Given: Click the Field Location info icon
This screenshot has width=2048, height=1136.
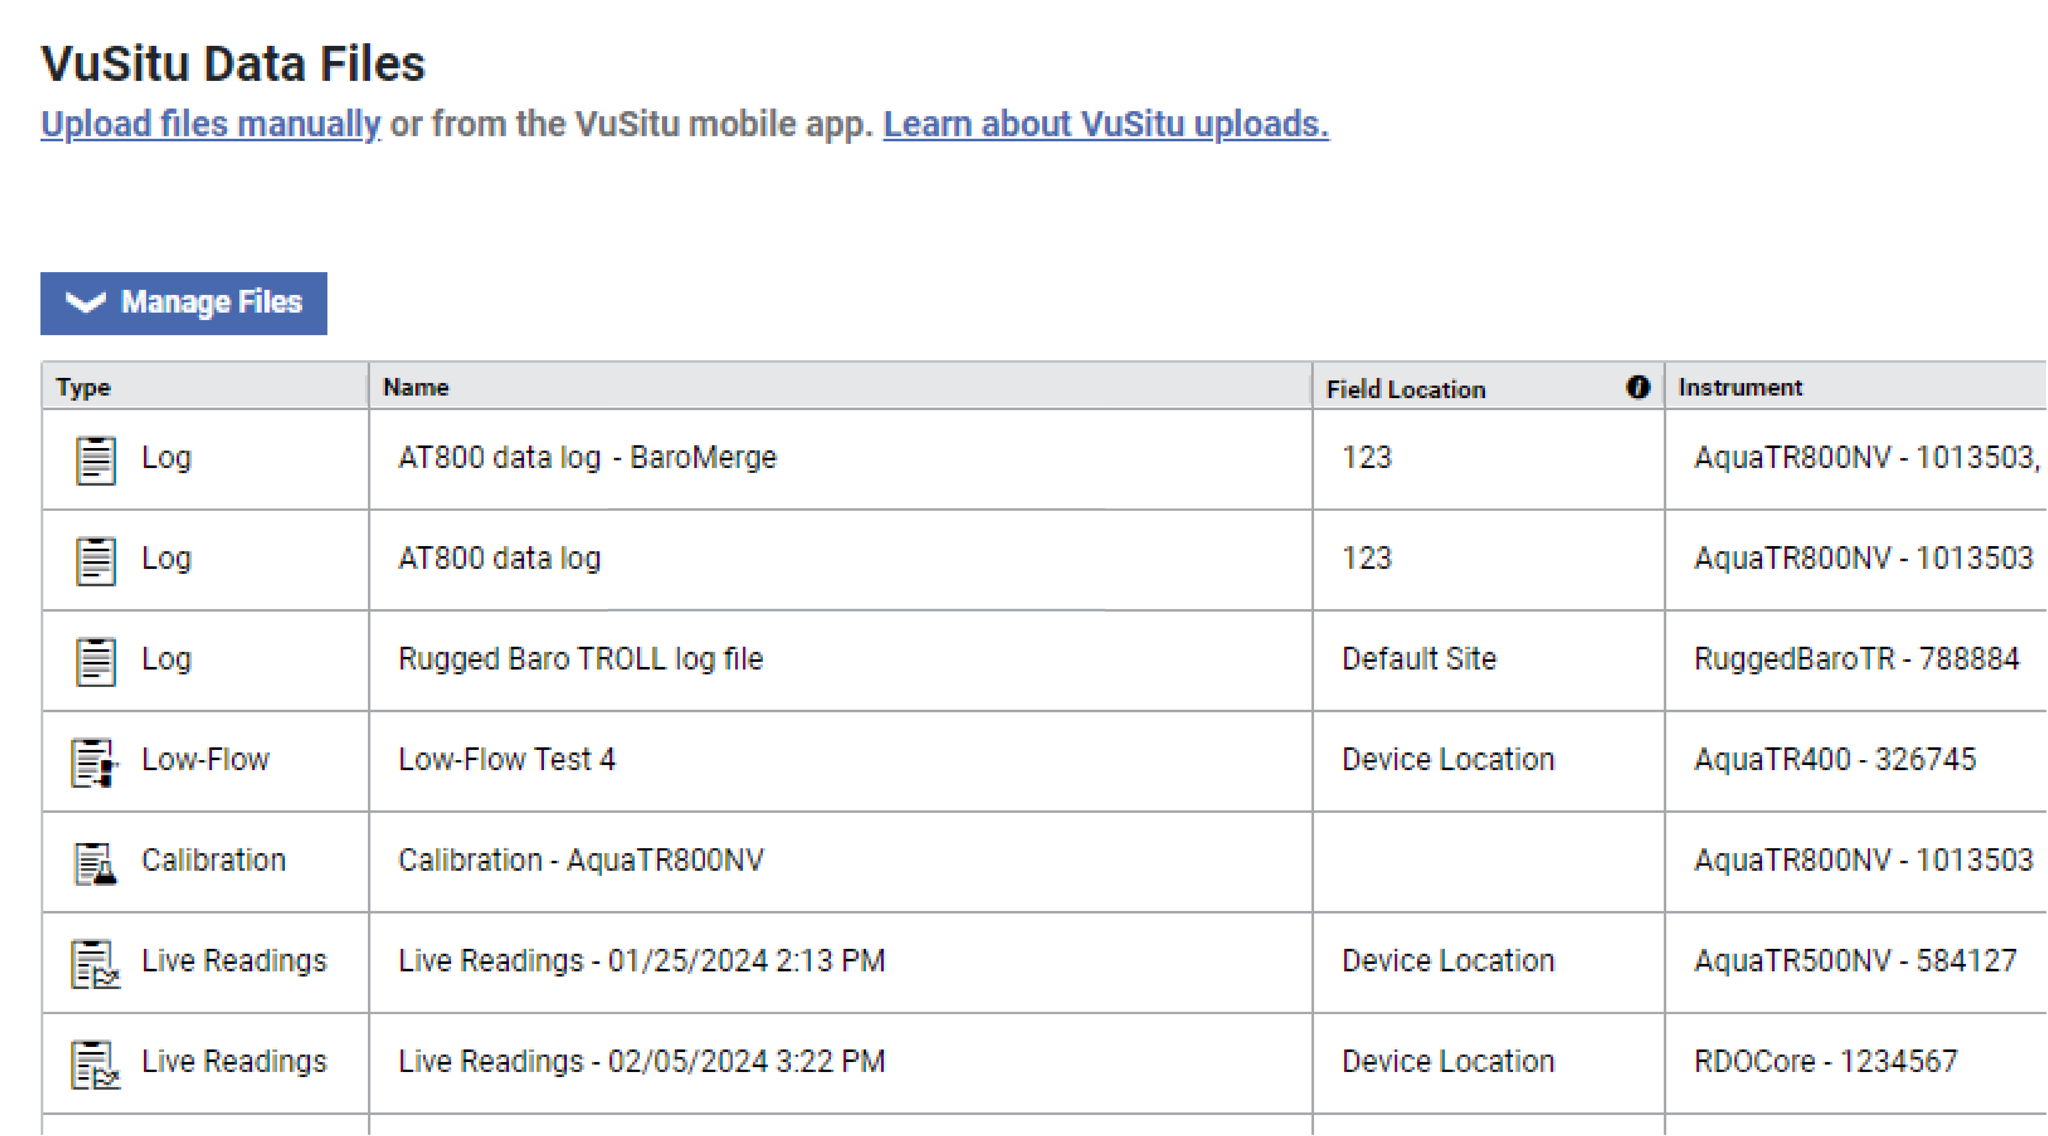Looking at the screenshot, I should (x=1638, y=387).
